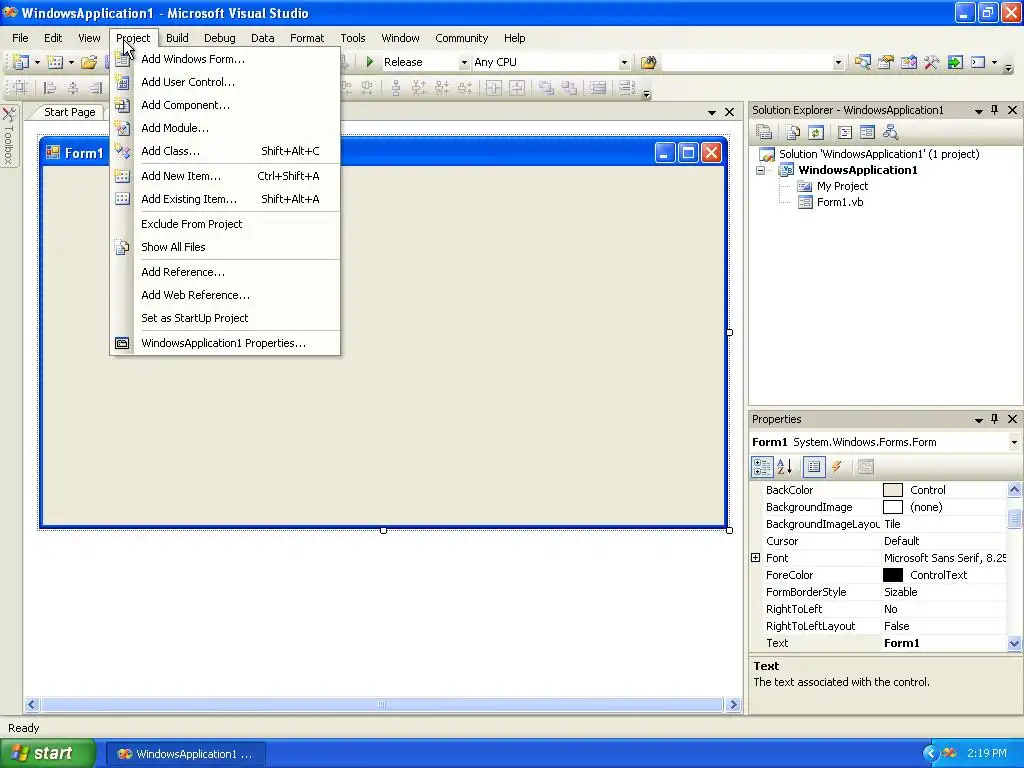Screen dimensions: 1024x768
Task: Open the Find combo box dropdown arrow
Action: tap(838, 63)
